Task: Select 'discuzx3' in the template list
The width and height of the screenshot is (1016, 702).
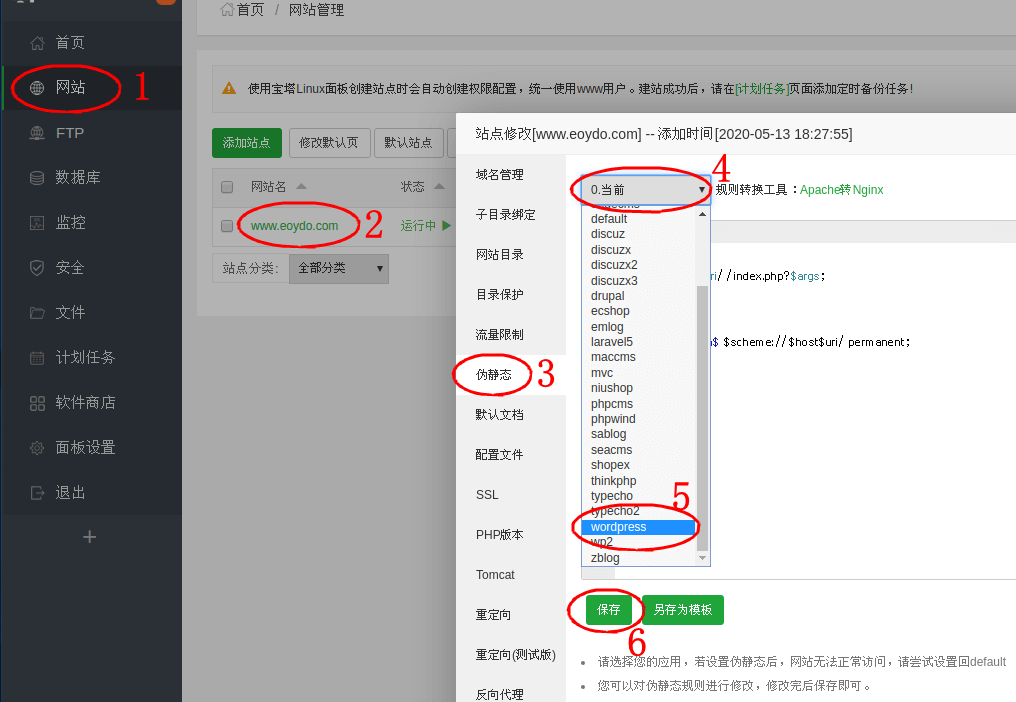Action: pos(639,281)
